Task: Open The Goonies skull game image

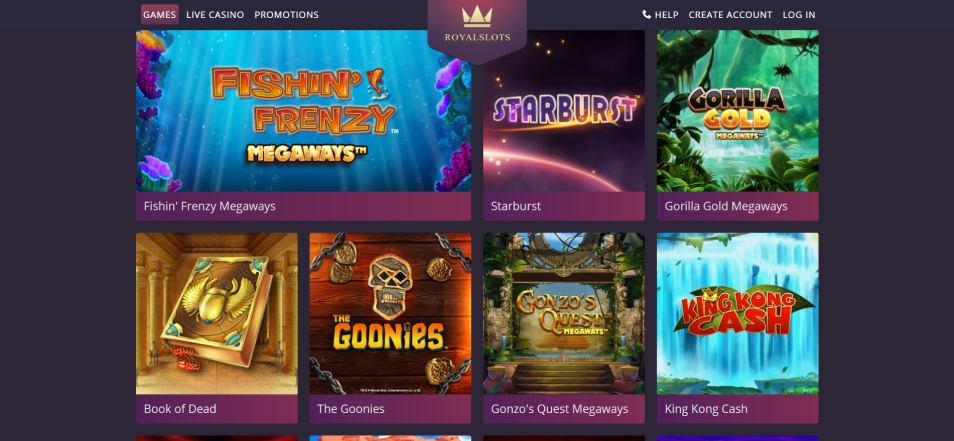Action: [390, 313]
